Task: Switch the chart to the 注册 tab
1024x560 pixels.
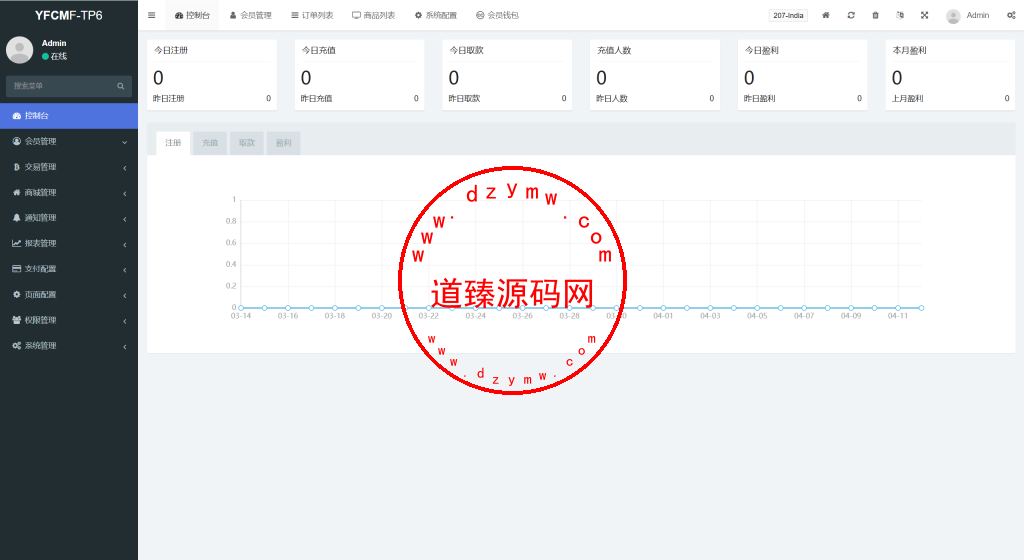Action: coord(173,143)
